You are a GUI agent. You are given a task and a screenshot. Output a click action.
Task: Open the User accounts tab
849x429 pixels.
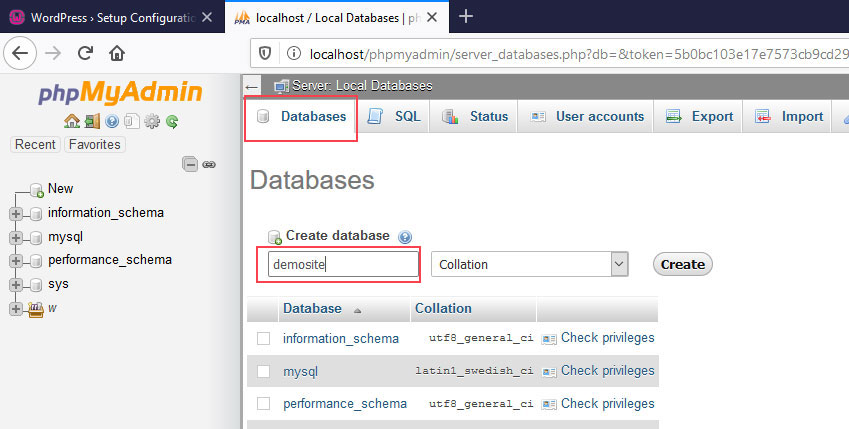587,117
